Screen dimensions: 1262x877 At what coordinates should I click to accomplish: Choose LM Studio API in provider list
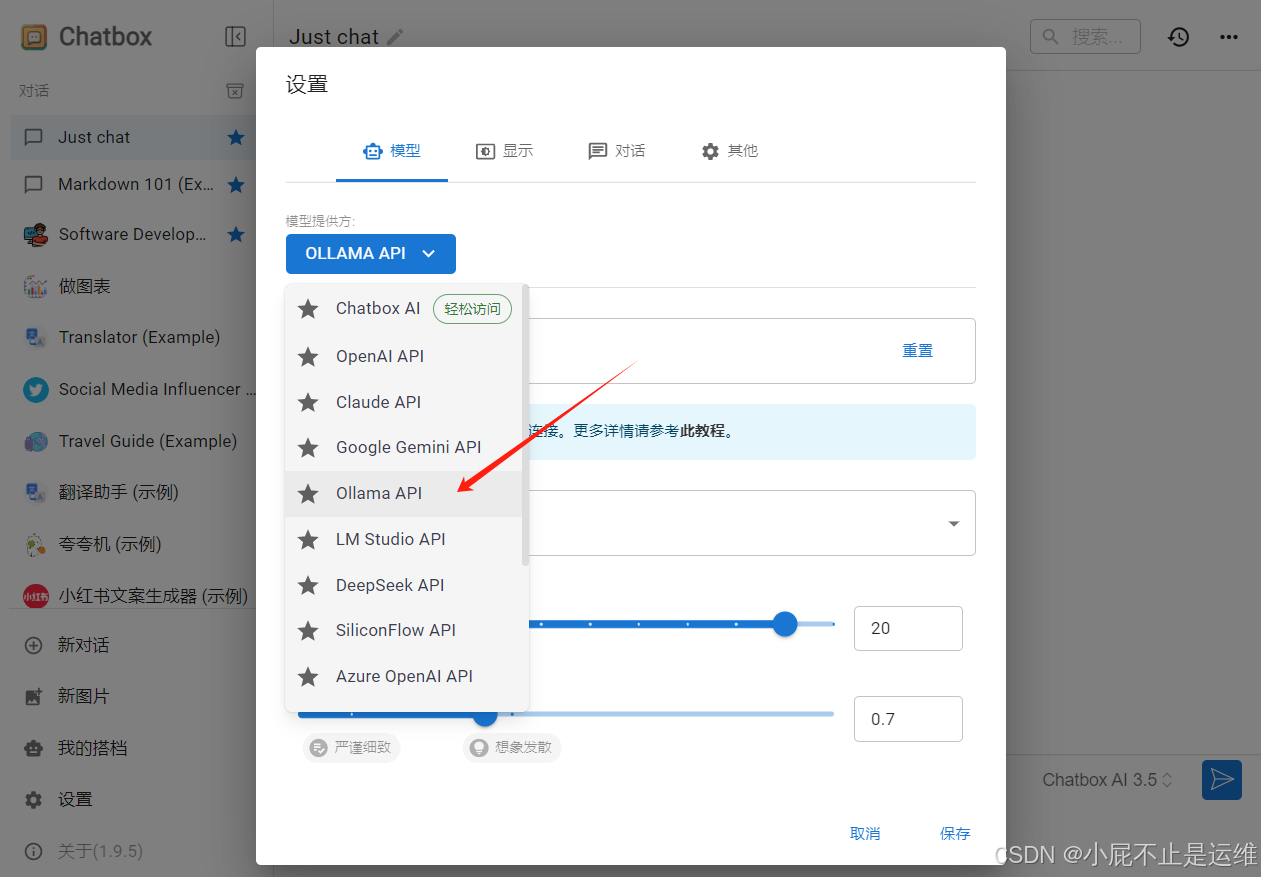tap(404, 539)
